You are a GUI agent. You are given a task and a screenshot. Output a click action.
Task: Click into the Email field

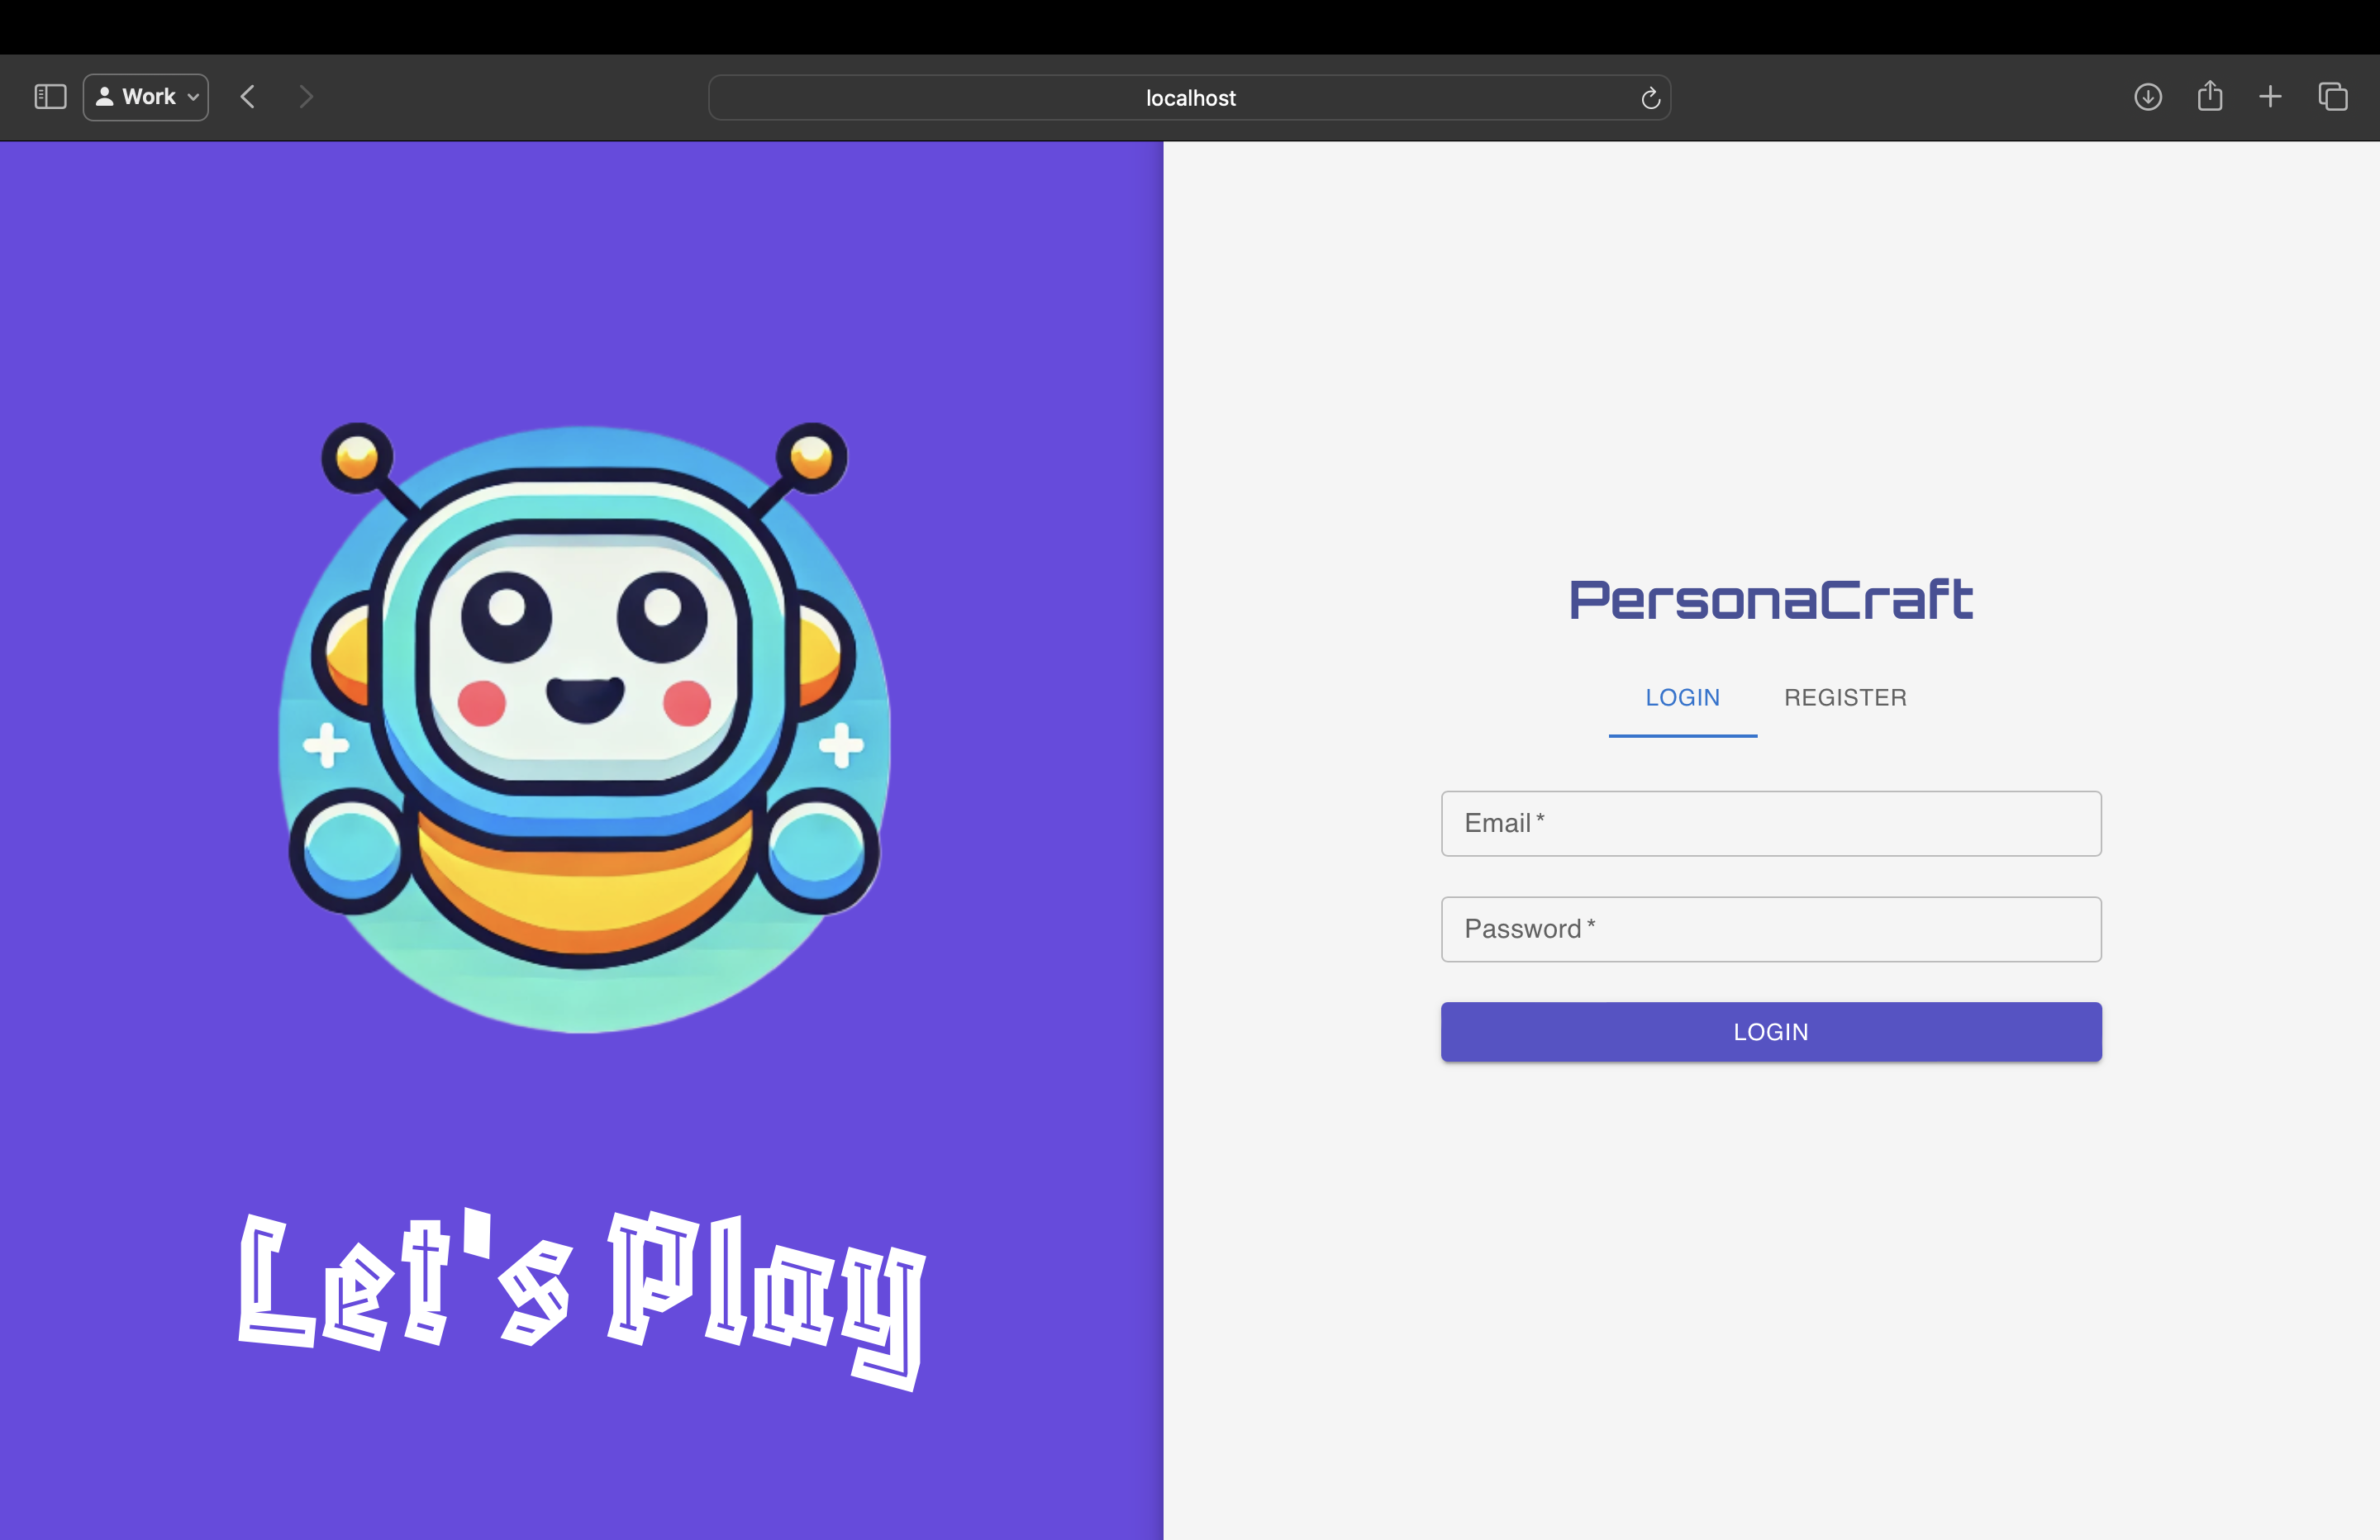coord(1770,824)
